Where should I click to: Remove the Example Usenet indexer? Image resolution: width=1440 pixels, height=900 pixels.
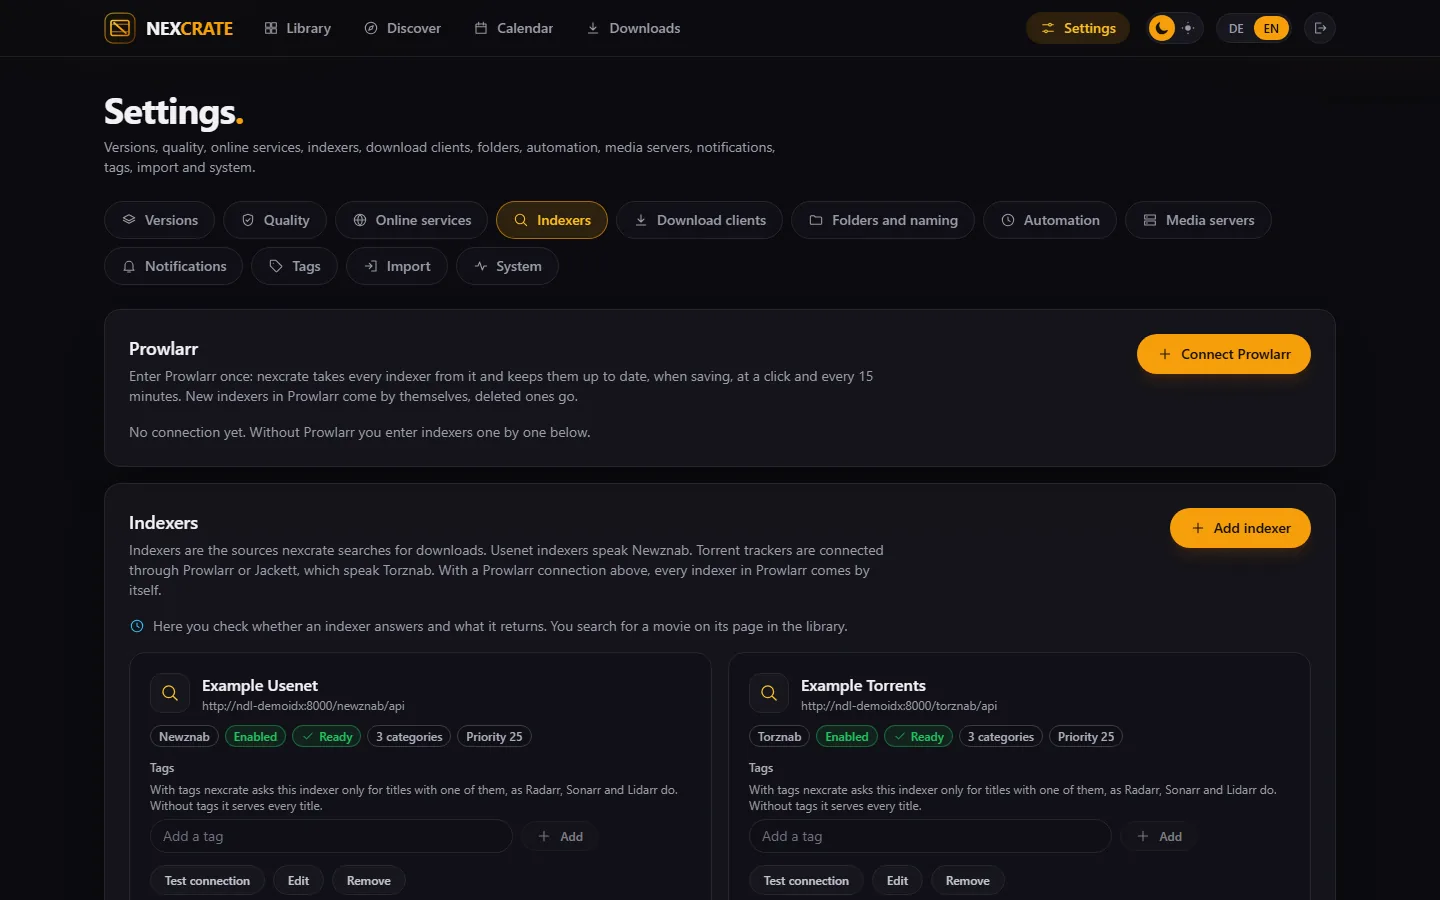(369, 881)
